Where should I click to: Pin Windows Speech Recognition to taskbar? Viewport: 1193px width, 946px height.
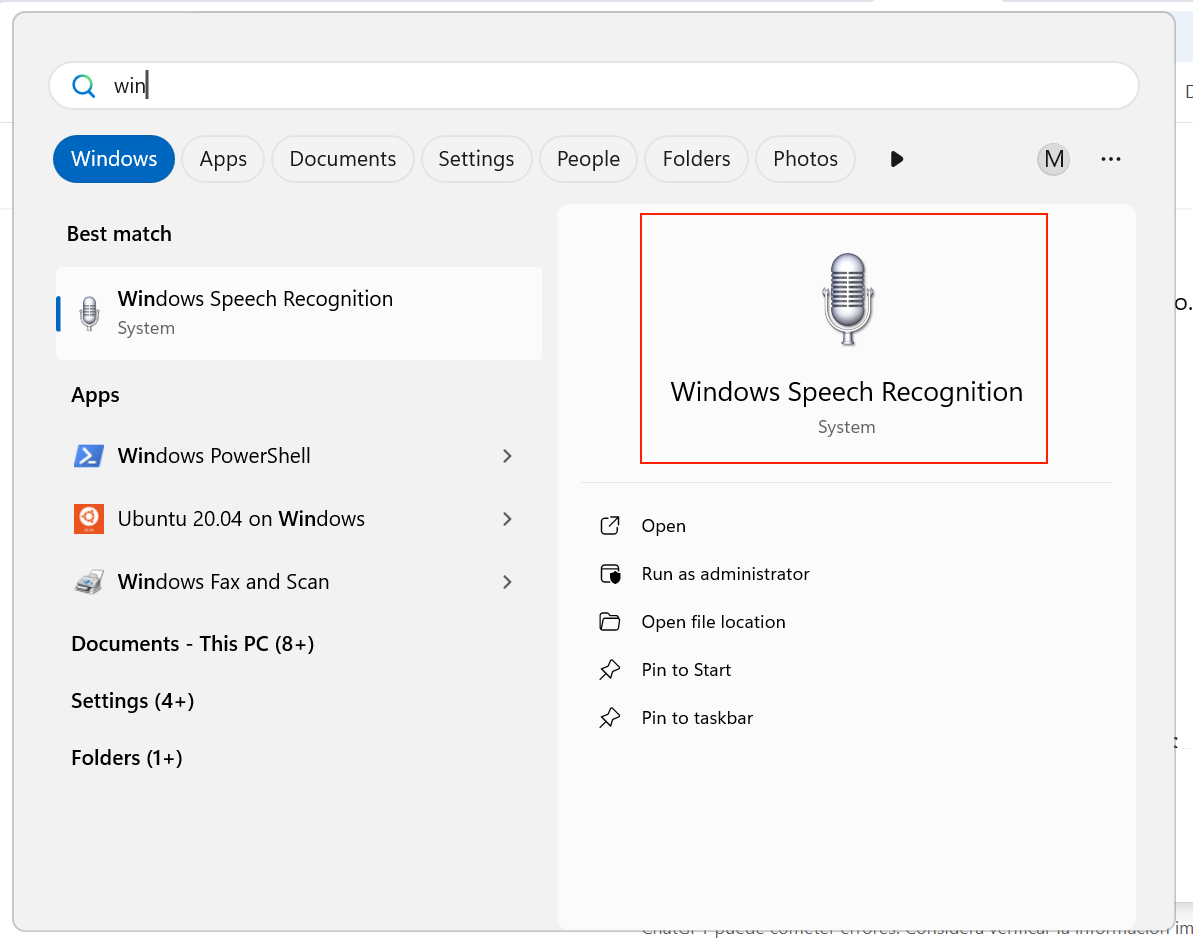tap(697, 718)
